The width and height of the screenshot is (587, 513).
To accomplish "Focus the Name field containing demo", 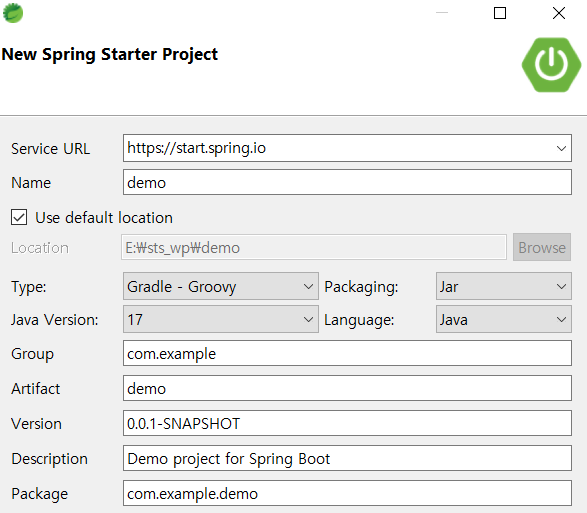I will pyautogui.click(x=347, y=182).
